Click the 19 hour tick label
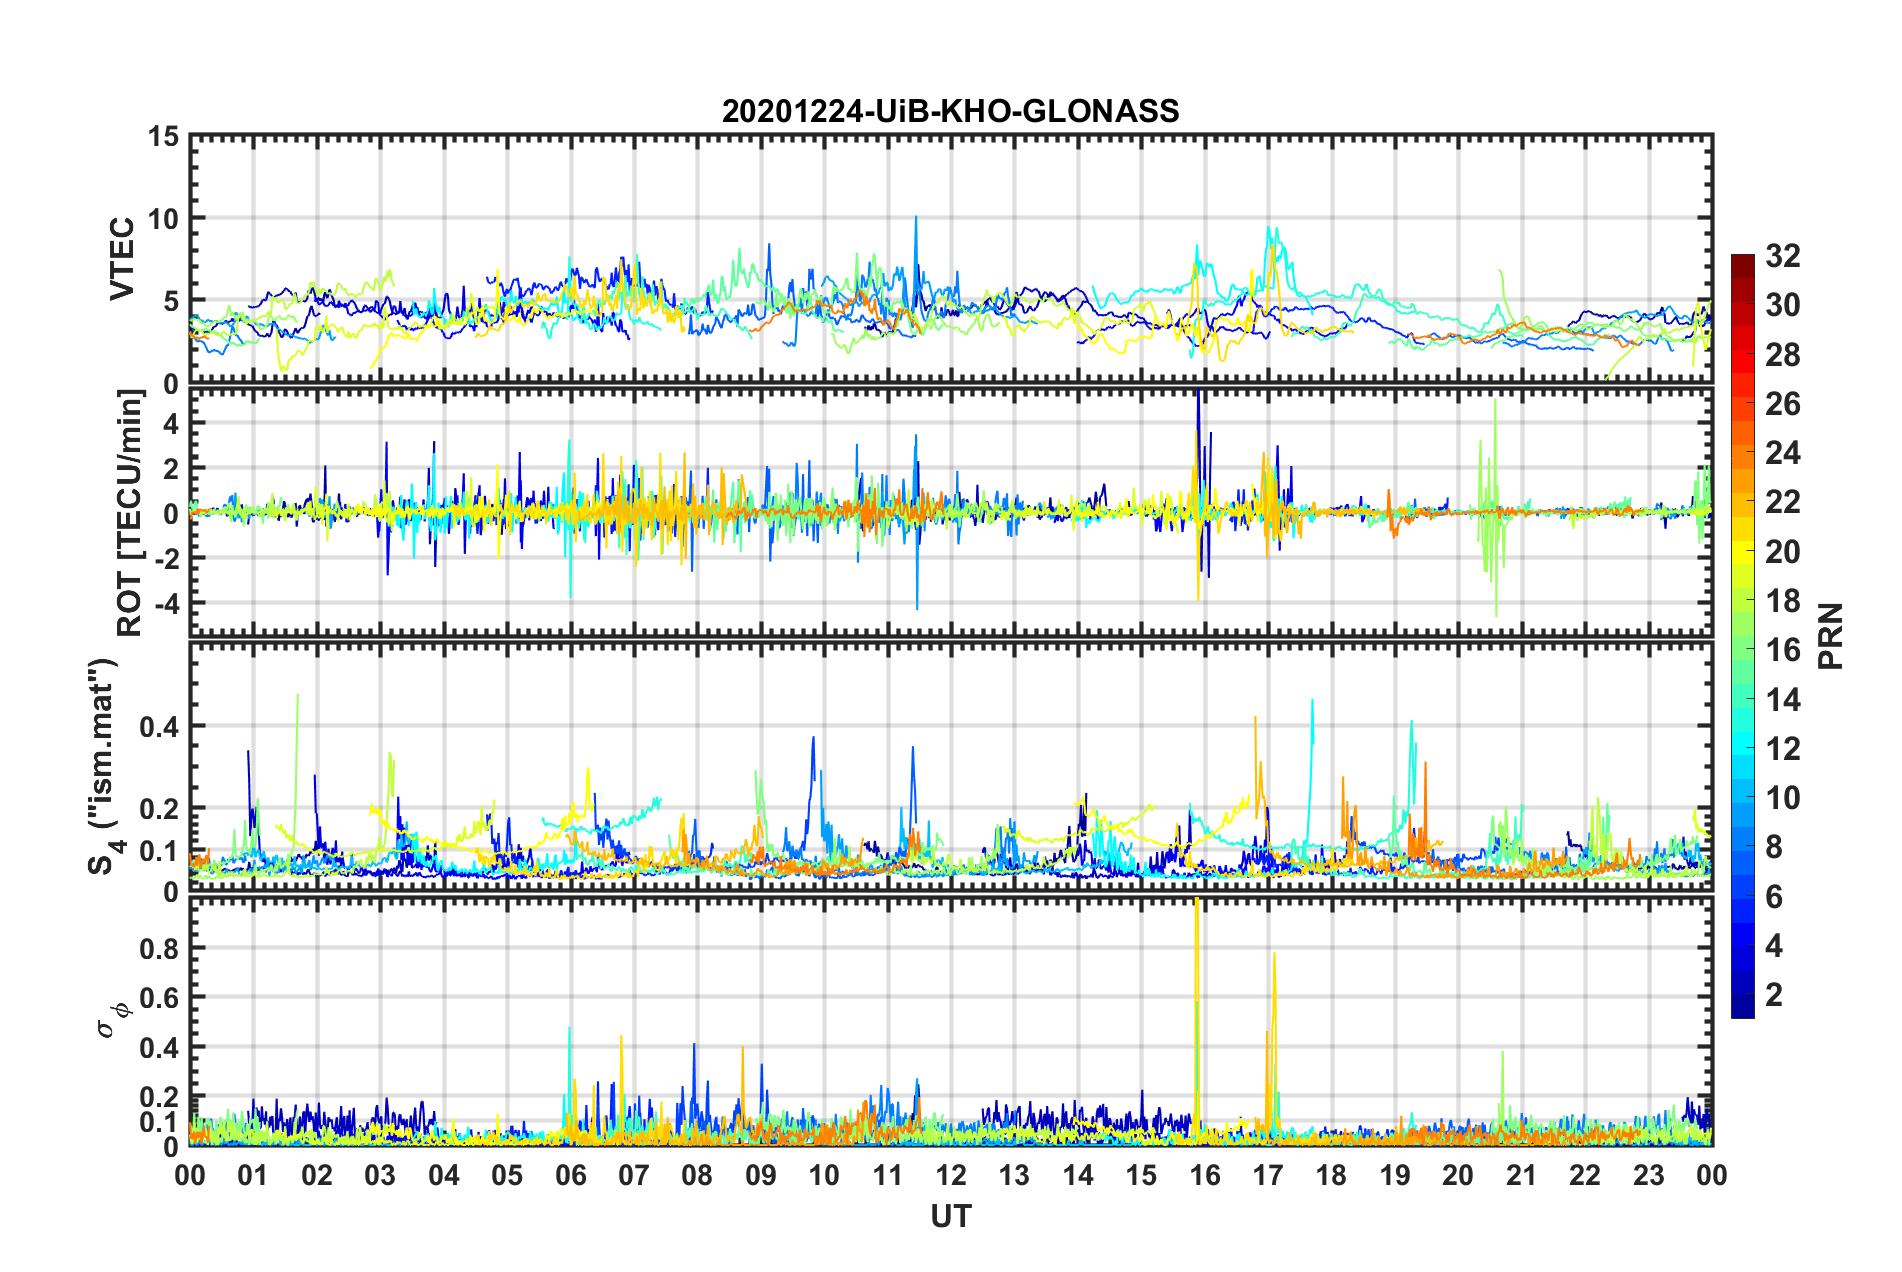The image size is (1902, 1272). [x=1395, y=1175]
